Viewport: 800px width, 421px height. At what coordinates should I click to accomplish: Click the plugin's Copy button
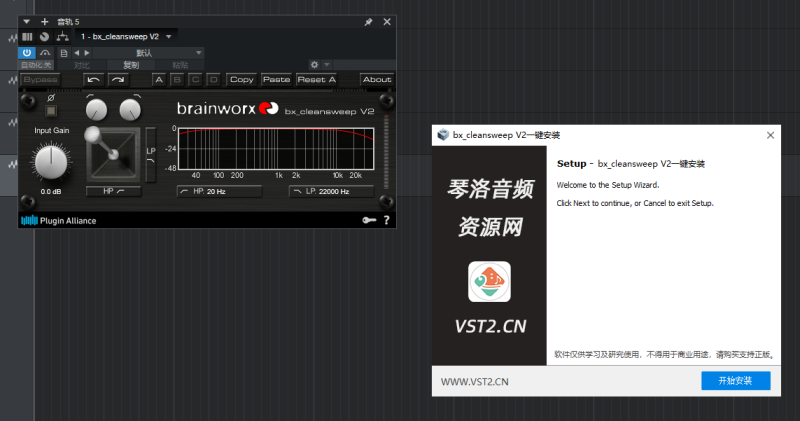[x=242, y=80]
